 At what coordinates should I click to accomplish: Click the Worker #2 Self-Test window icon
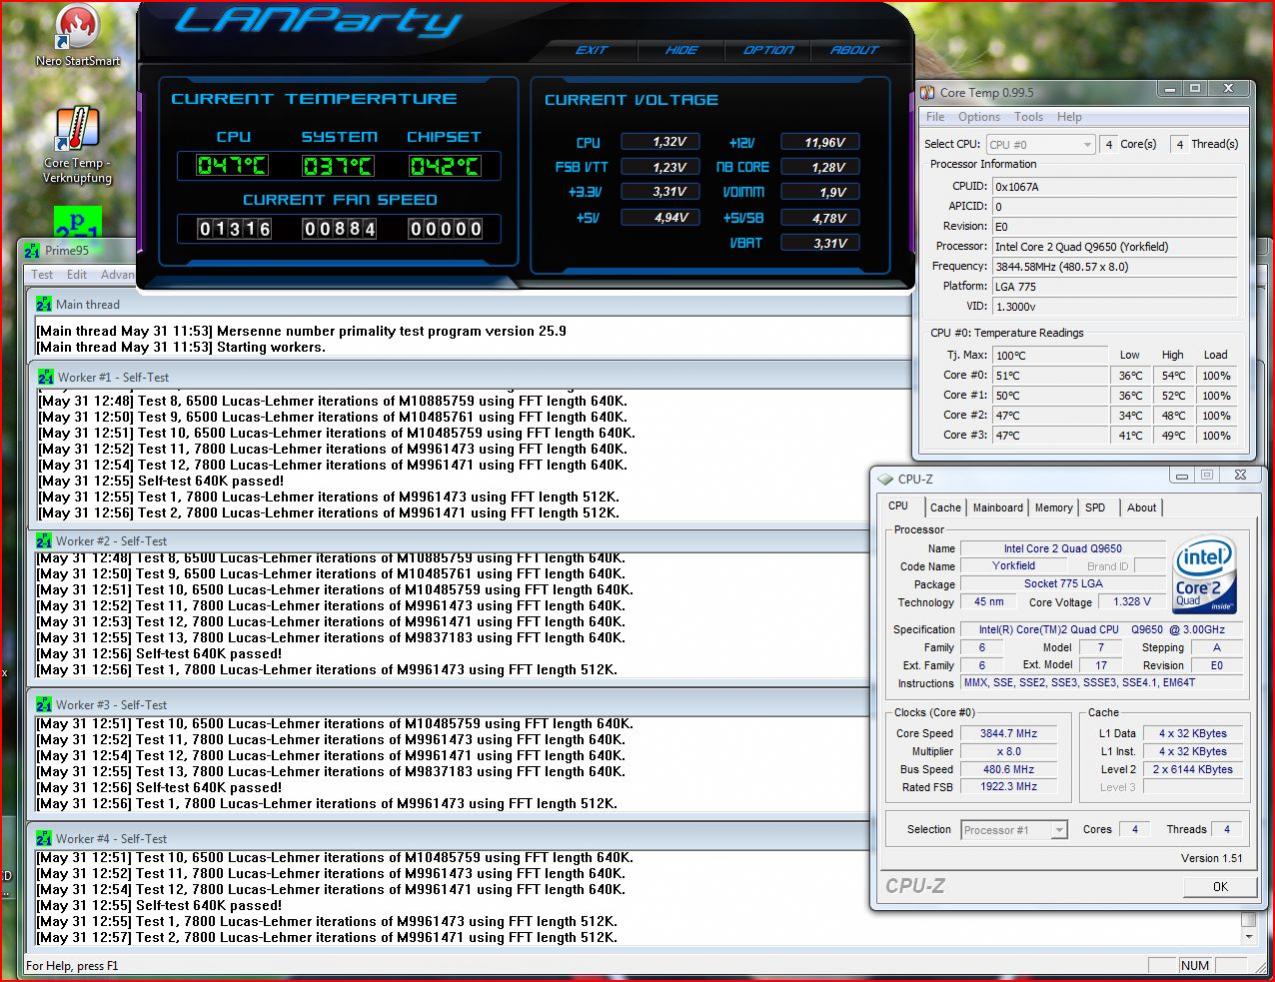click(x=44, y=541)
